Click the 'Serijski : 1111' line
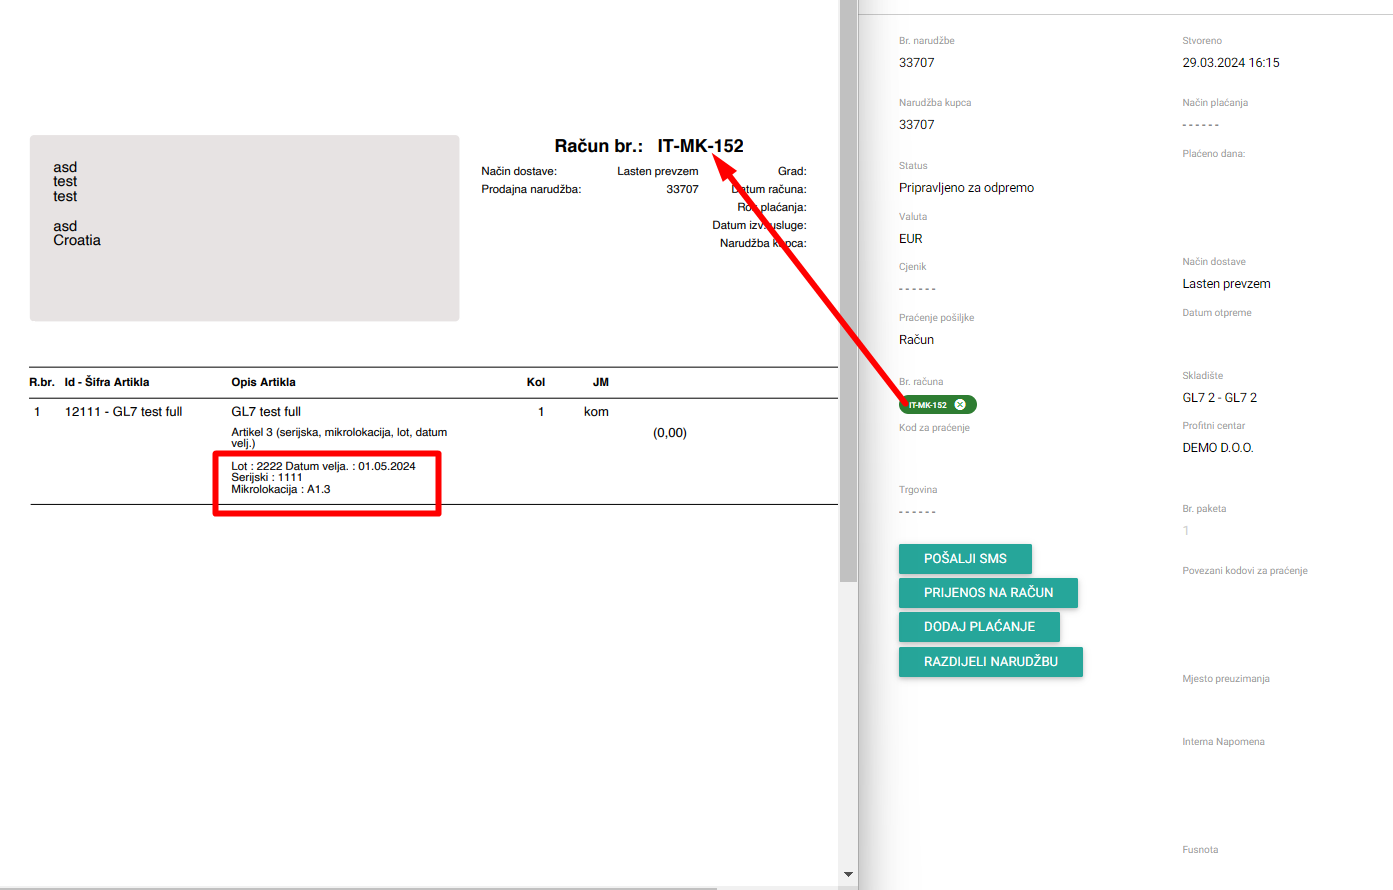The height and width of the screenshot is (890, 1393). coord(266,478)
